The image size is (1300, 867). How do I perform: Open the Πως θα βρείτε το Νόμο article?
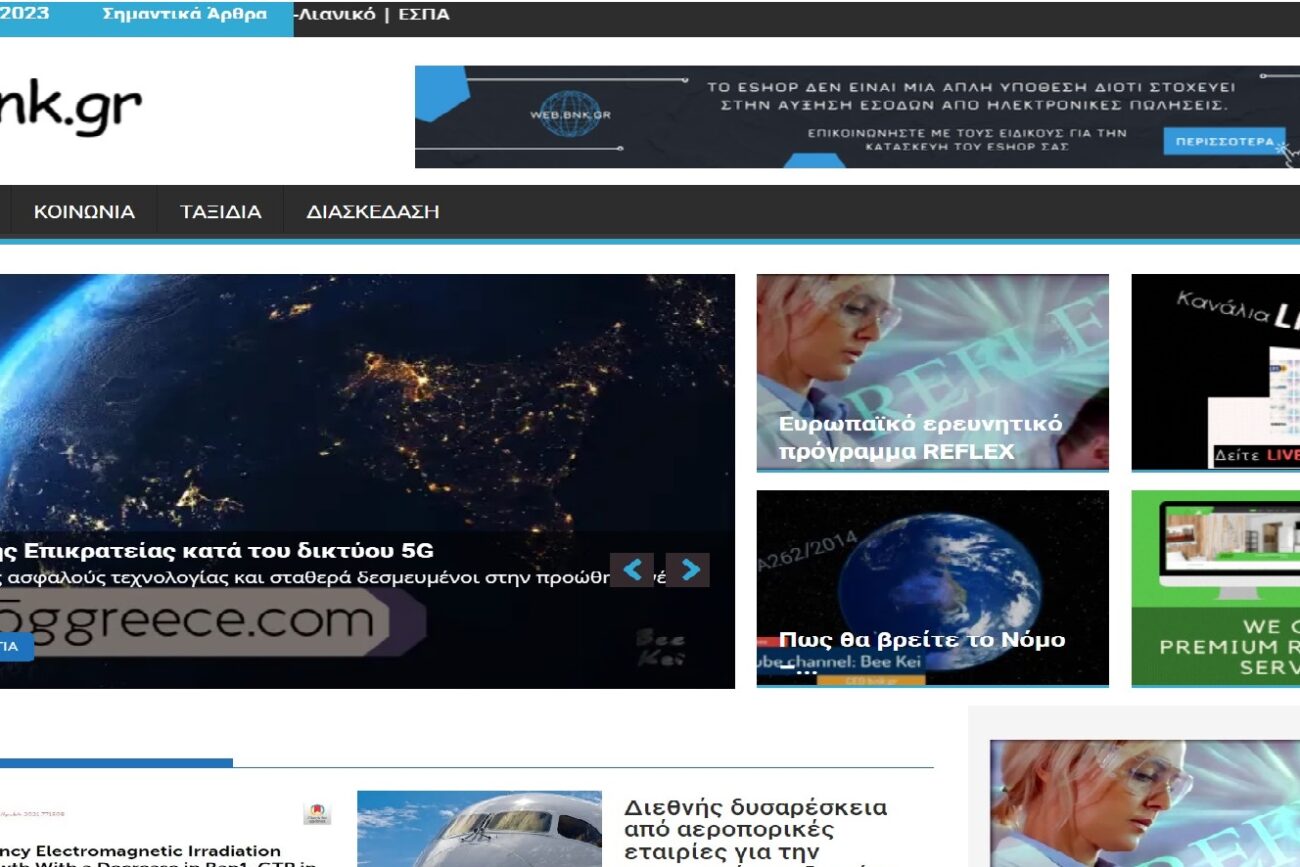pyautogui.click(x=921, y=639)
